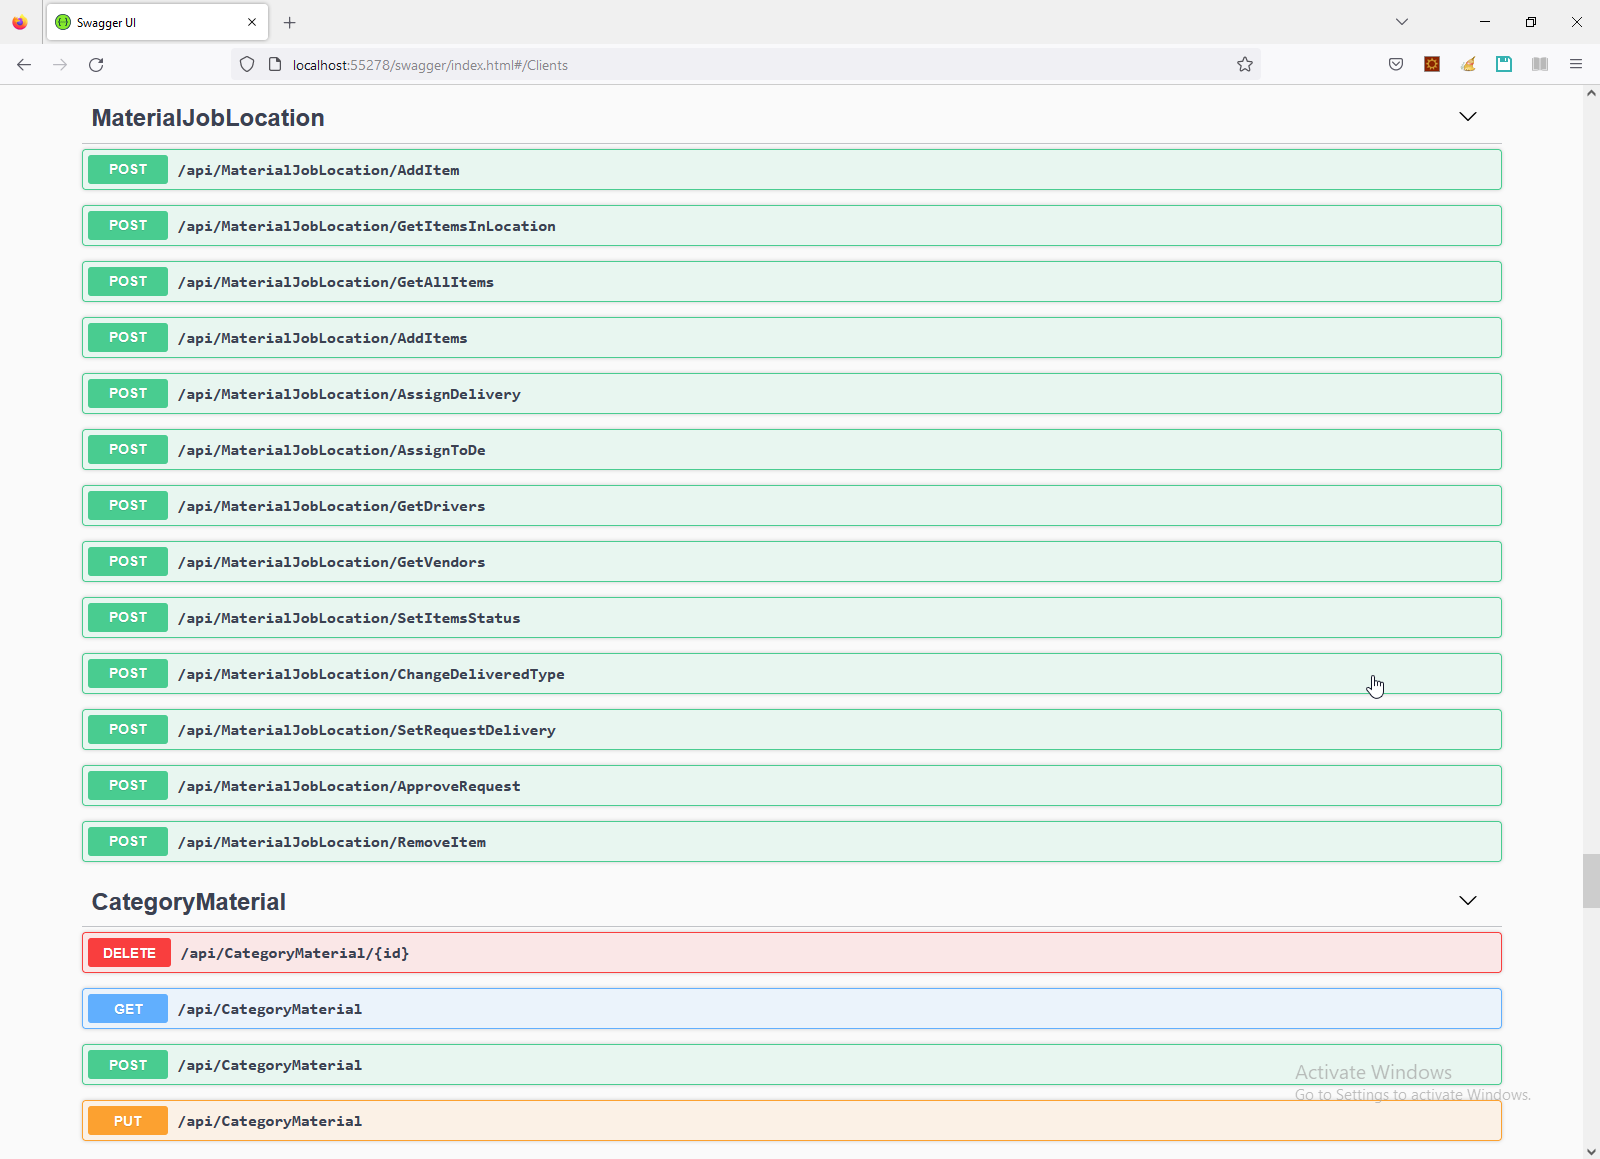This screenshot has width=1600, height=1159.
Task: Click the browser forward arrow
Action: [60, 65]
